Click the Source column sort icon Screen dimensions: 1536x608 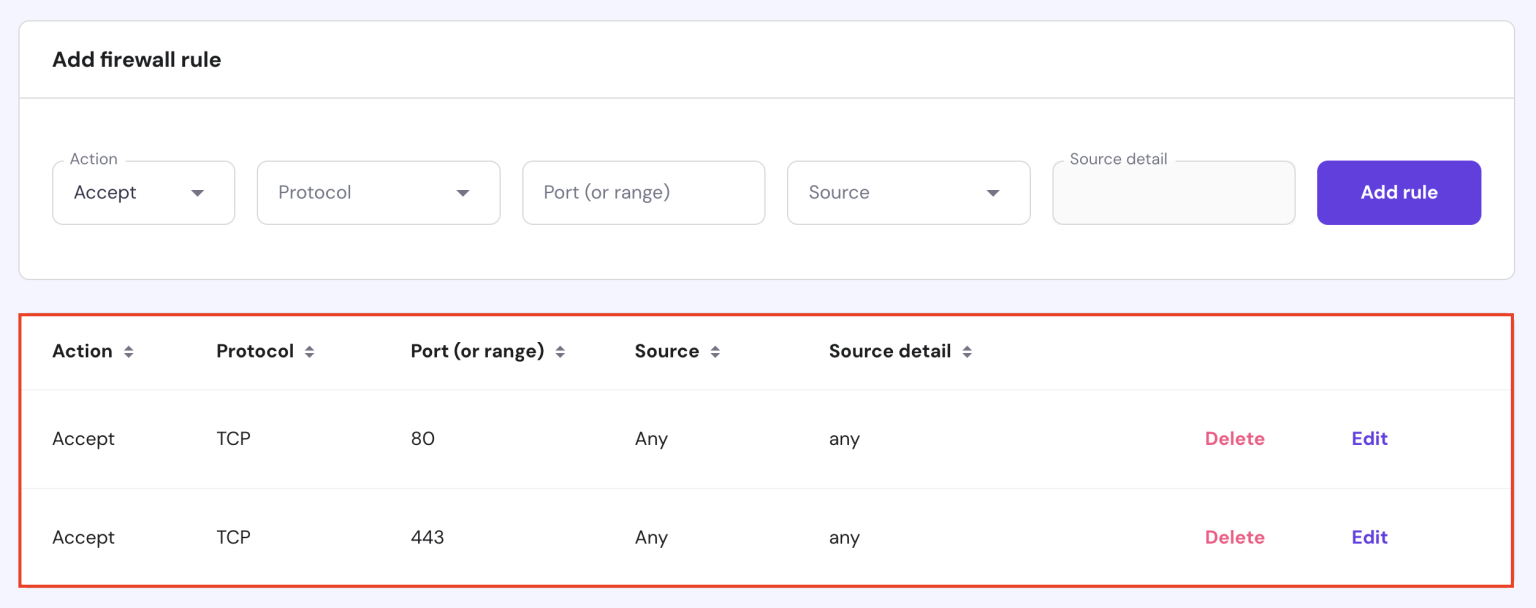coord(715,351)
